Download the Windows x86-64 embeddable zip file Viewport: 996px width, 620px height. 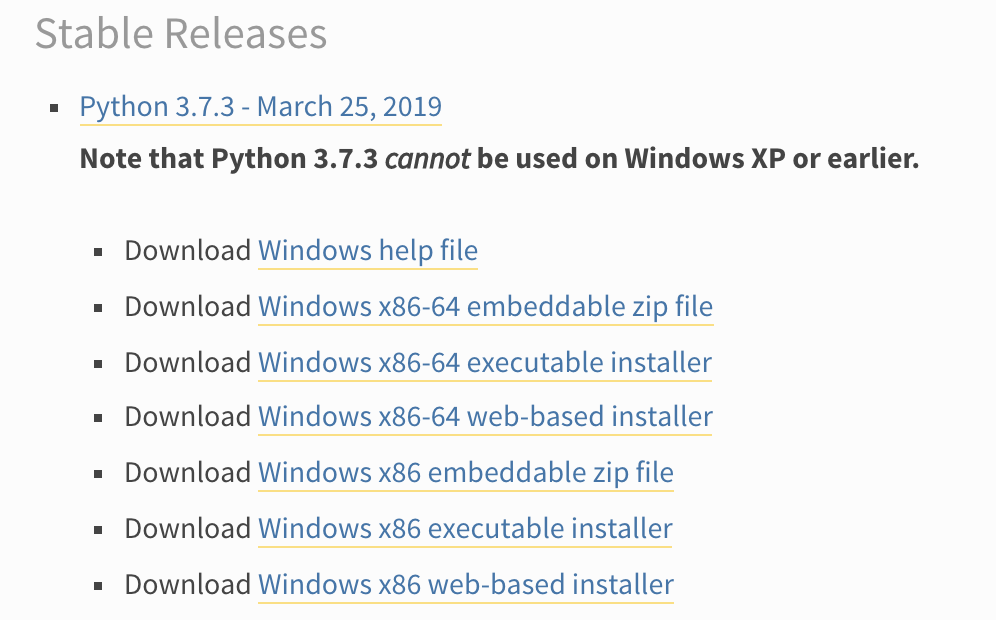click(485, 307)
